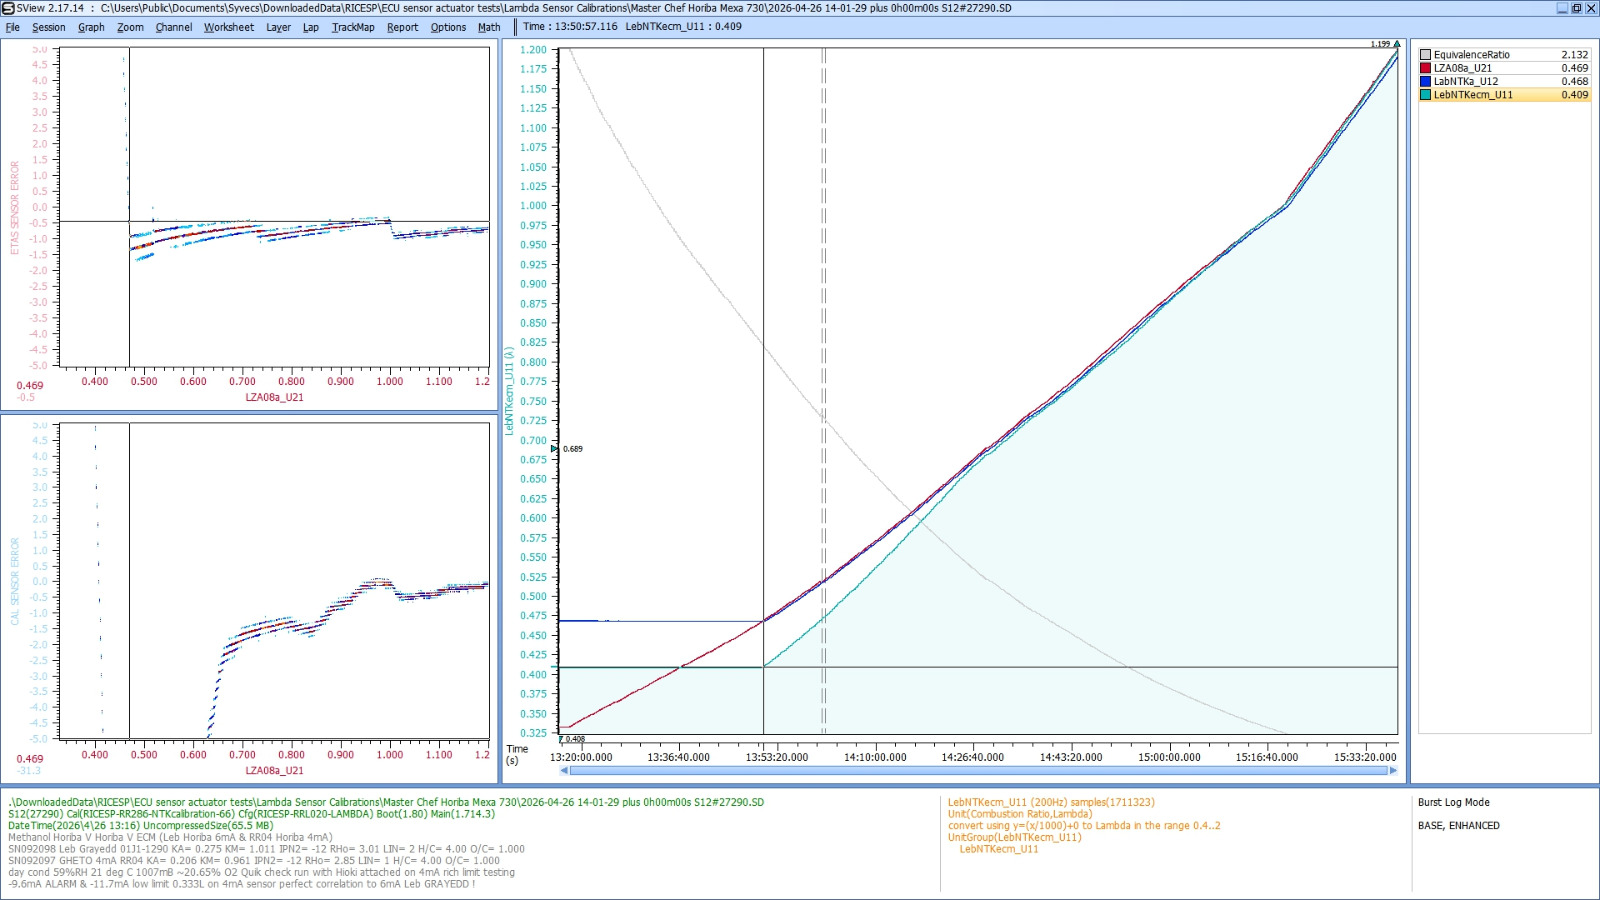Screen dimensions: 1600x900
Task: Open the Graph menu
Action: point(91,27)
